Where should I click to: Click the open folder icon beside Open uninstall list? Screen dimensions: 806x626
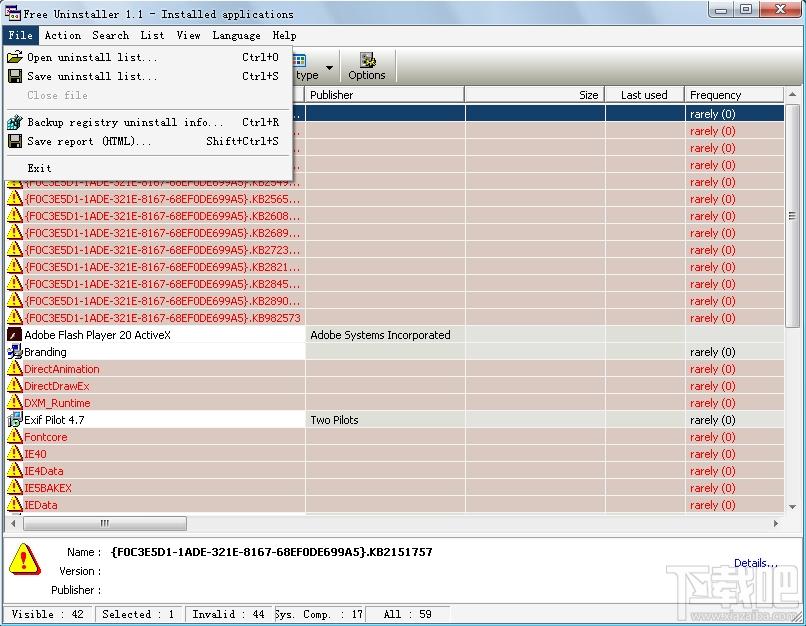(15, 57)
